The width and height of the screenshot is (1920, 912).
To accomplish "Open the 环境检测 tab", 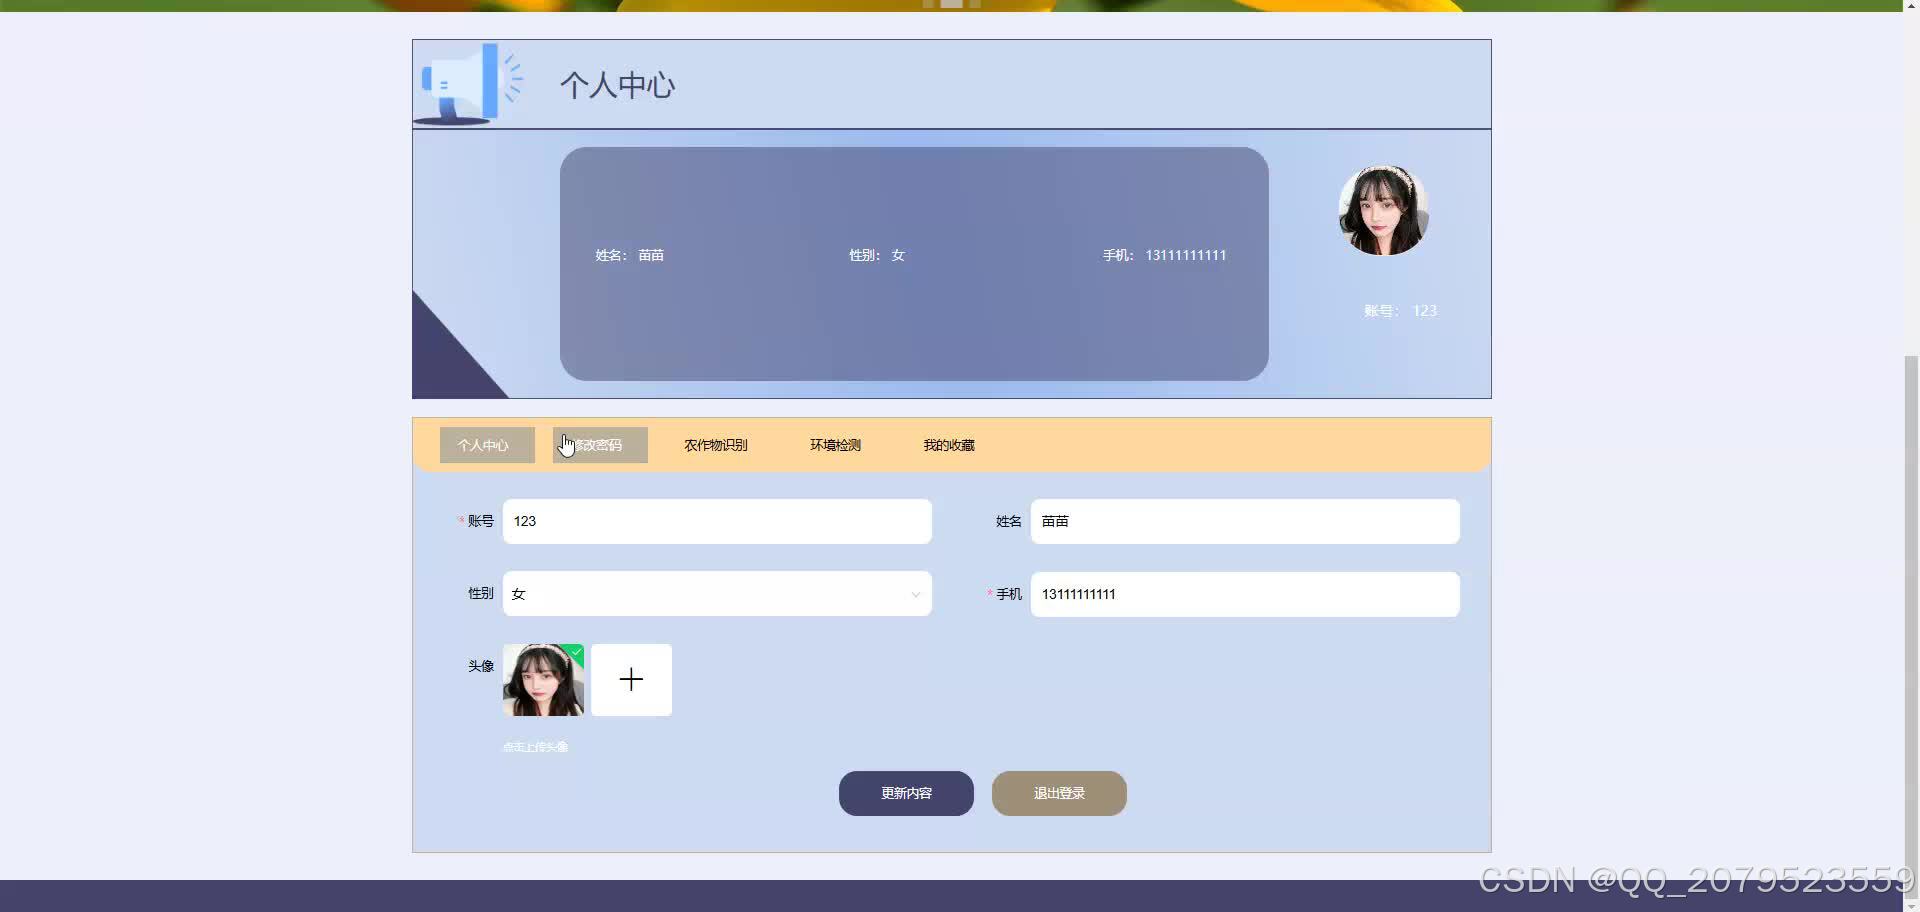I will pyautogui.click(x=835, y=444).
